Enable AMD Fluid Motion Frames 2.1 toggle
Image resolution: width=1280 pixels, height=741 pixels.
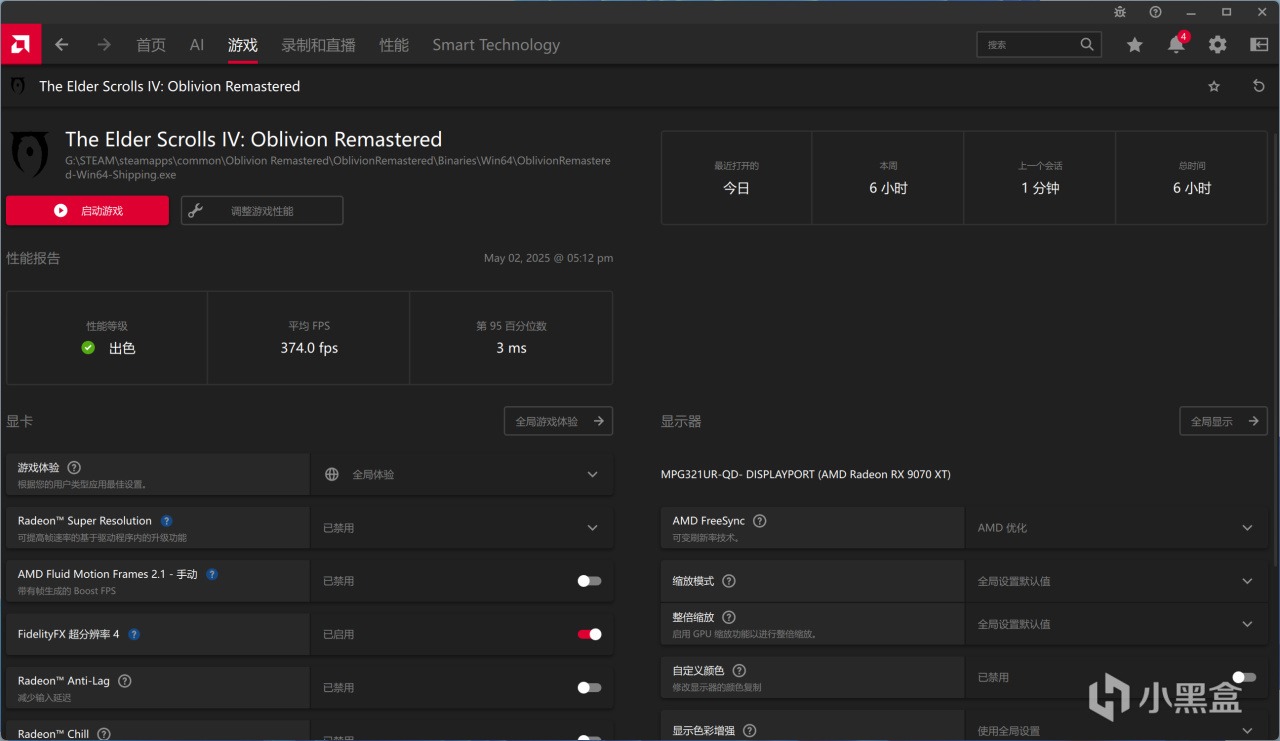pos(589,581)
